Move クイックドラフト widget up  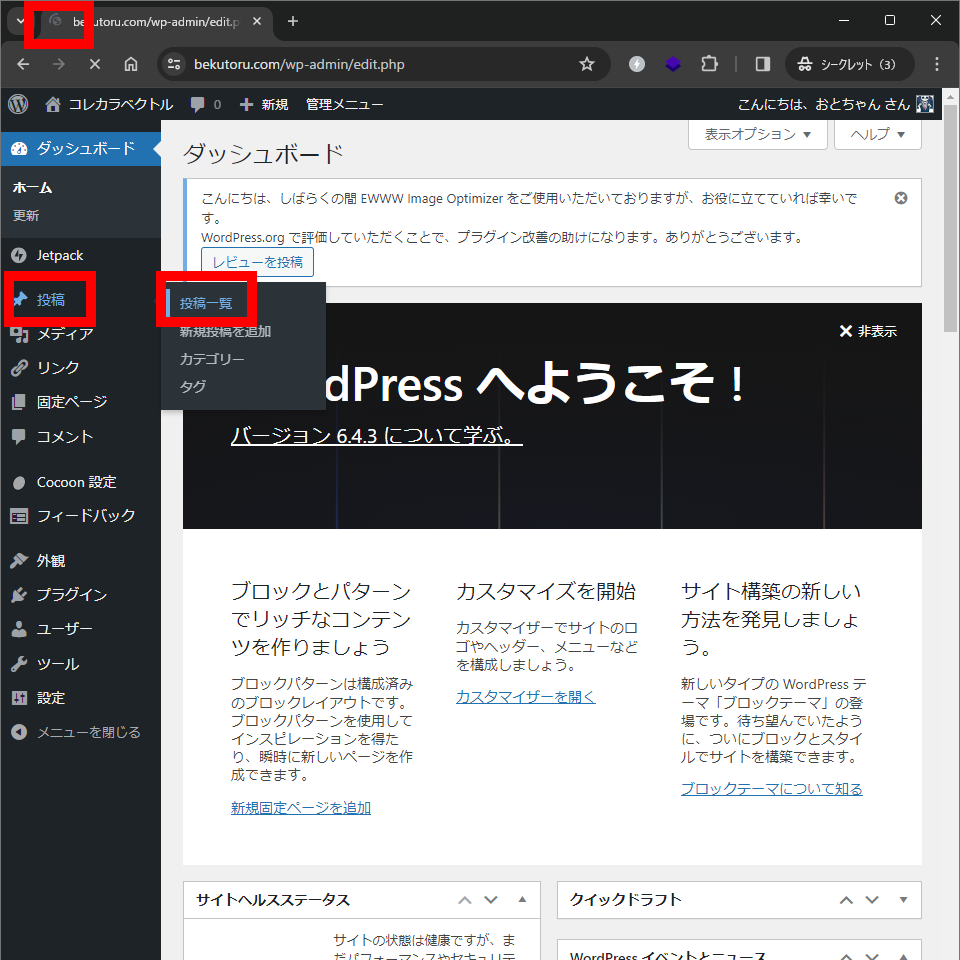pos(846,900)
